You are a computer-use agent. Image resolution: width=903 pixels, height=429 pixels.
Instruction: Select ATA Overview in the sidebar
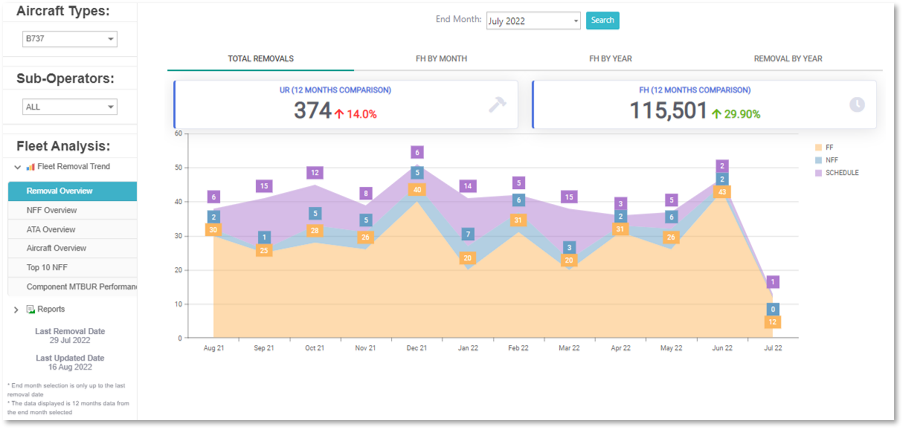(x=50, y=229)
